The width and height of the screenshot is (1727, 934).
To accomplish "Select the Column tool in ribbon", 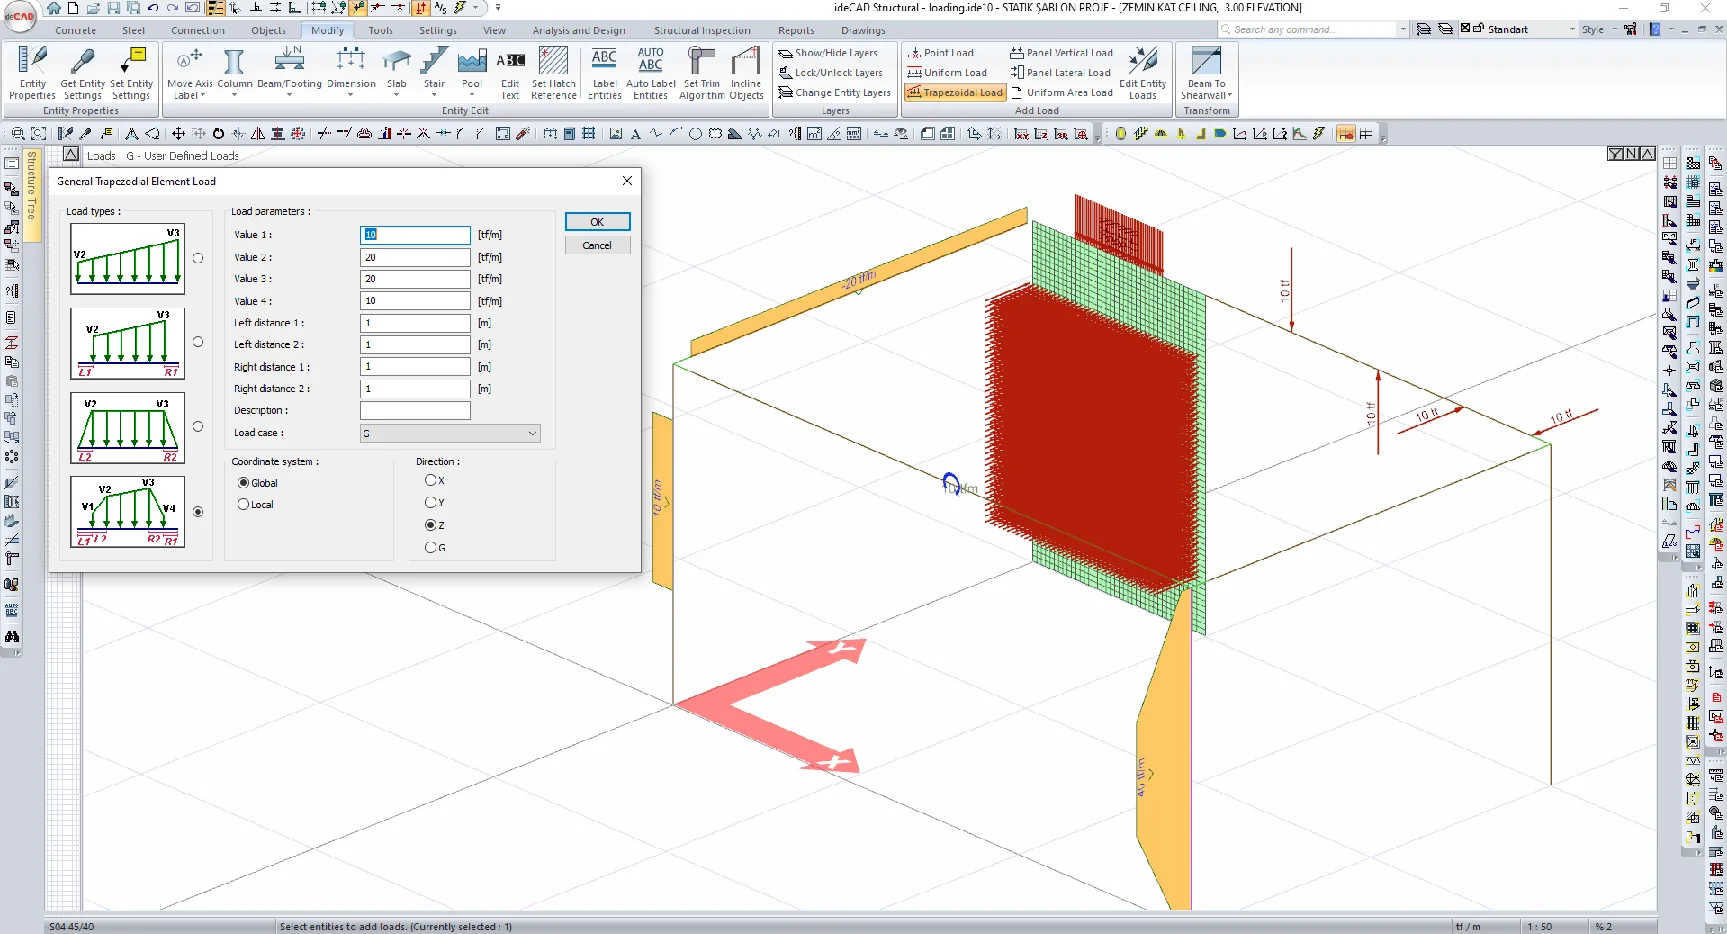I will pyautogui.click(x=235, y=73).
